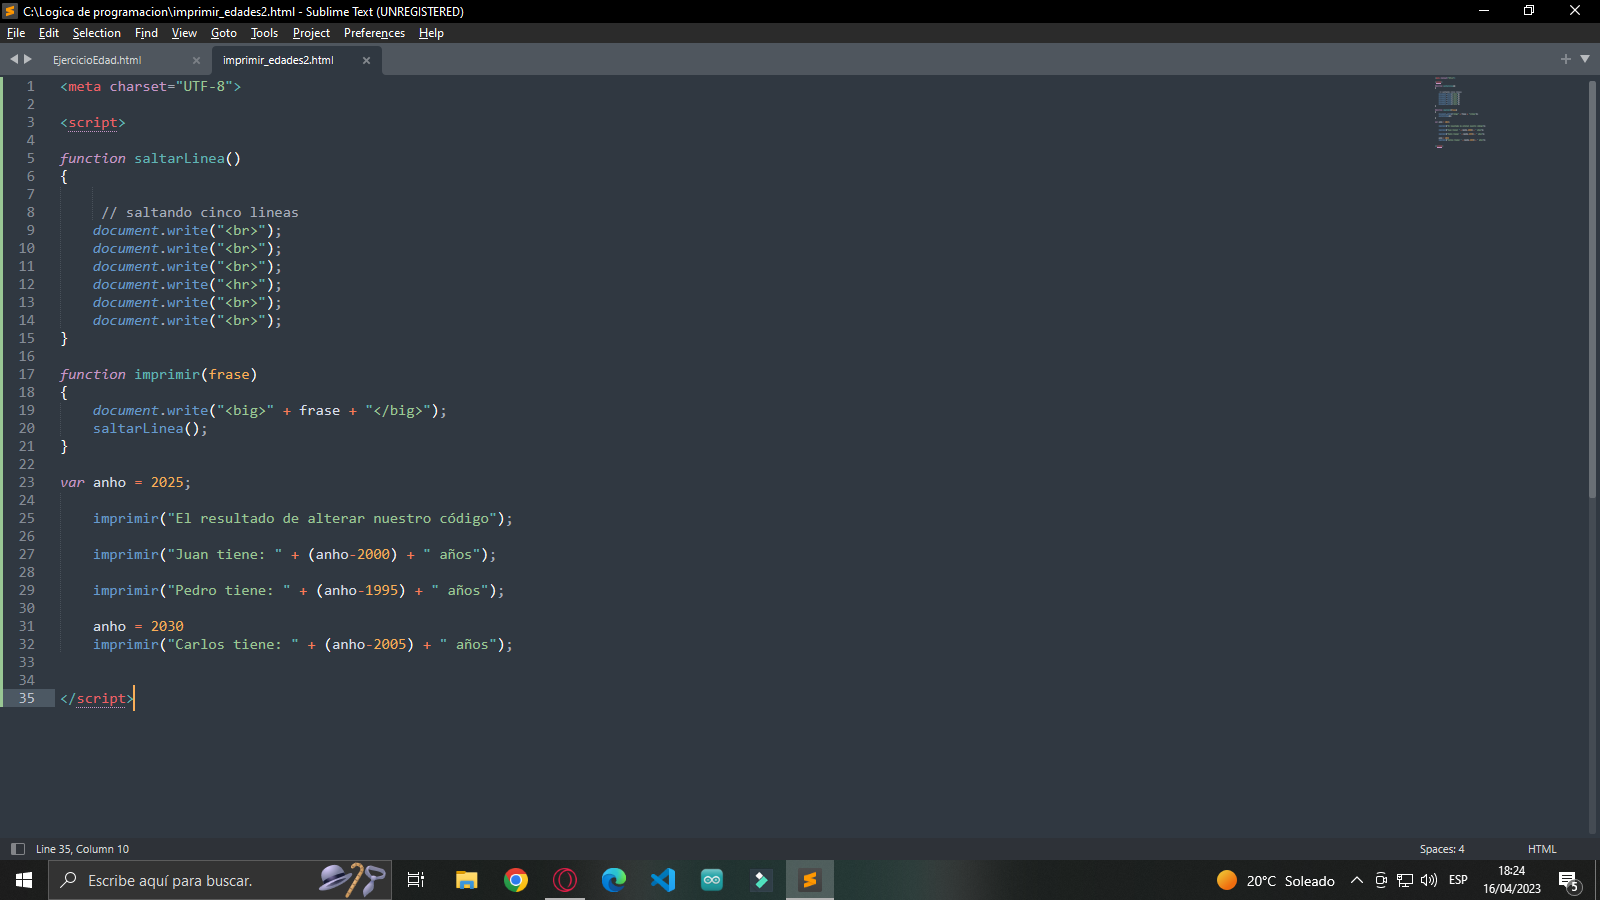Image resolution: width=1600 pixels, height=900 pixels.
Task: Open the Find menu
Action: click(146, 33)
